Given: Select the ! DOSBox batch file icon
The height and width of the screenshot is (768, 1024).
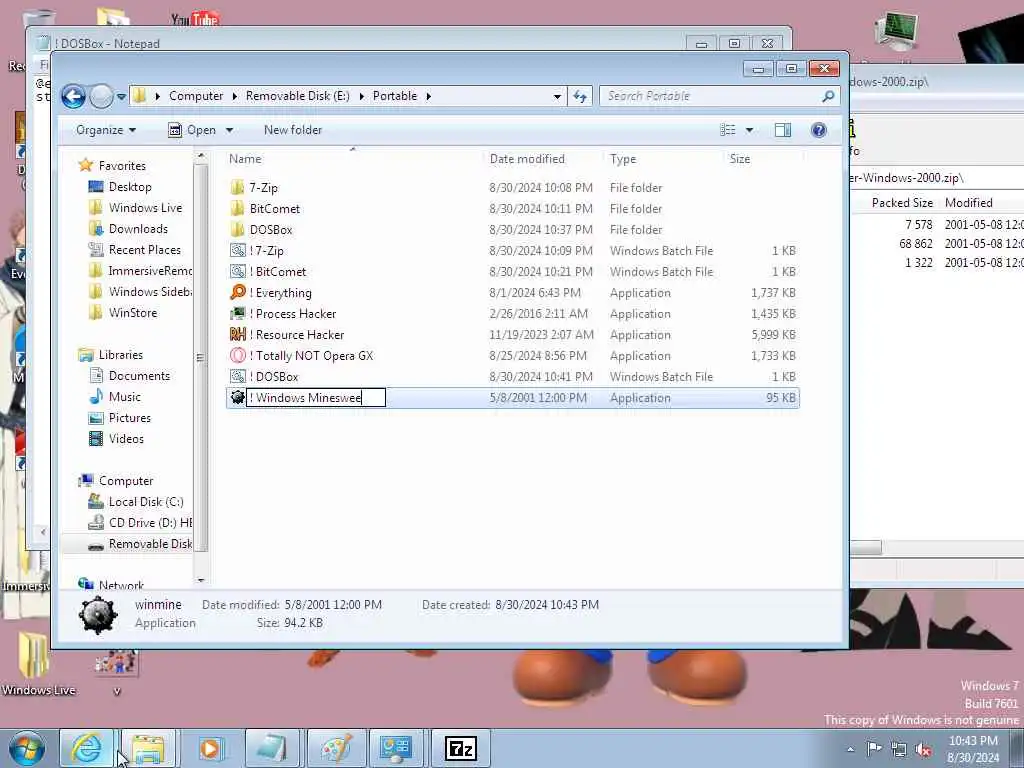Looking at the screenshot, I should (x=238, y=377).
